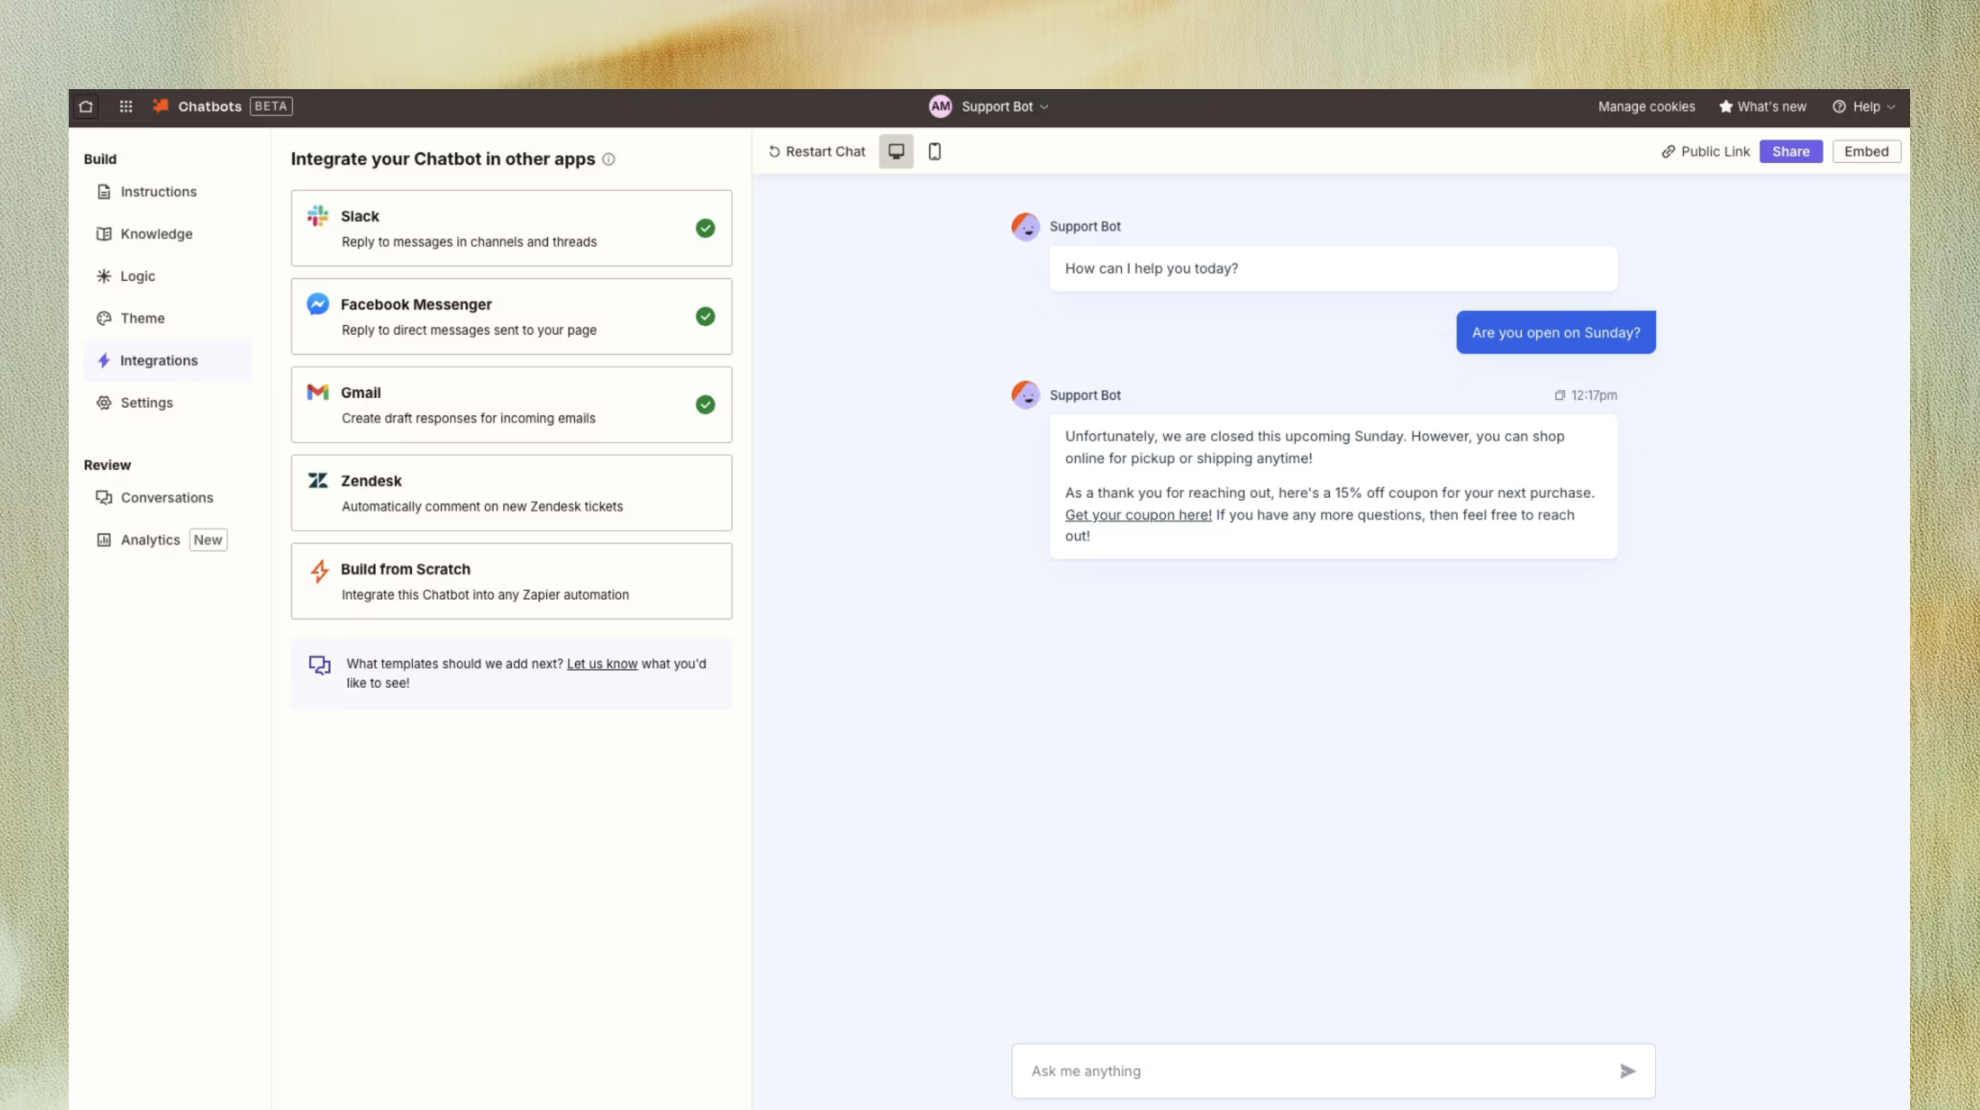Open the Zapier app switcher grid icon
Screen dimensions: 1980x1110
tap(125, 106)
